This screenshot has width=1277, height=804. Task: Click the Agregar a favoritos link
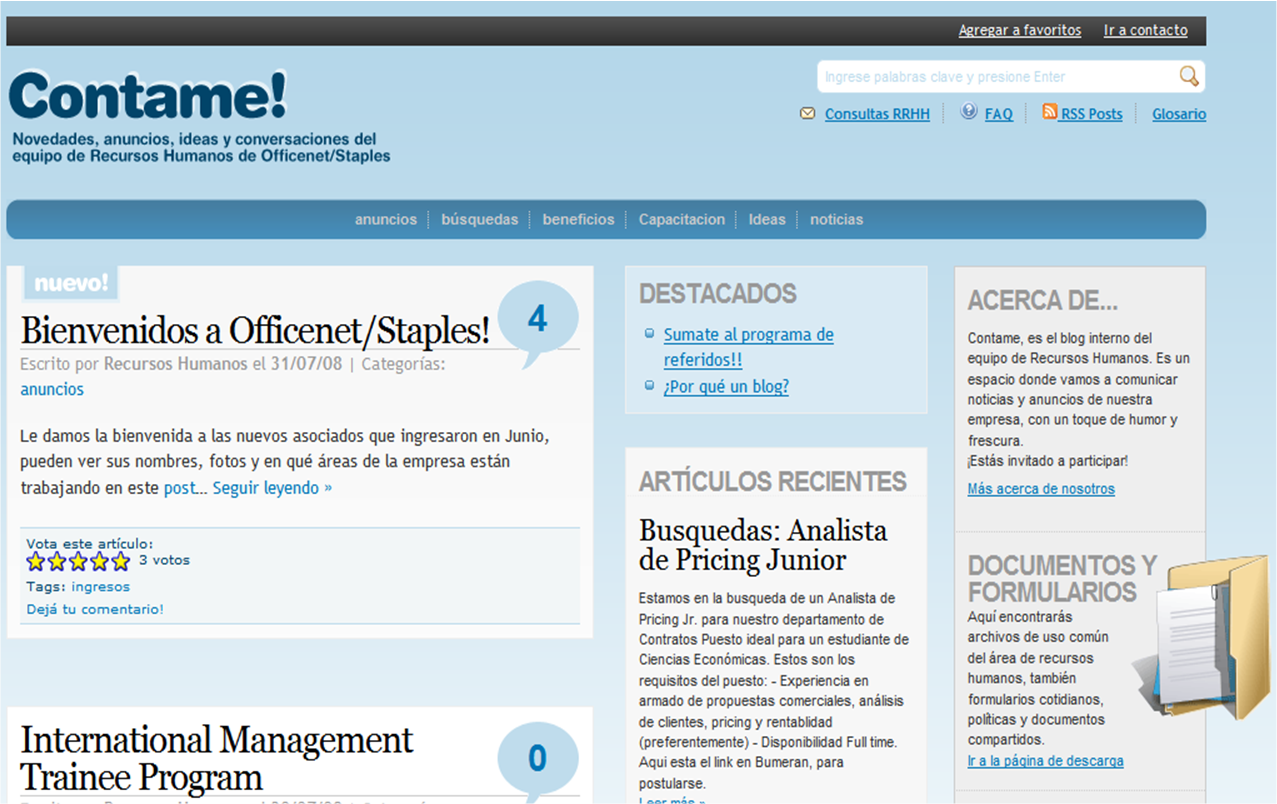[x=1019, y=30]
